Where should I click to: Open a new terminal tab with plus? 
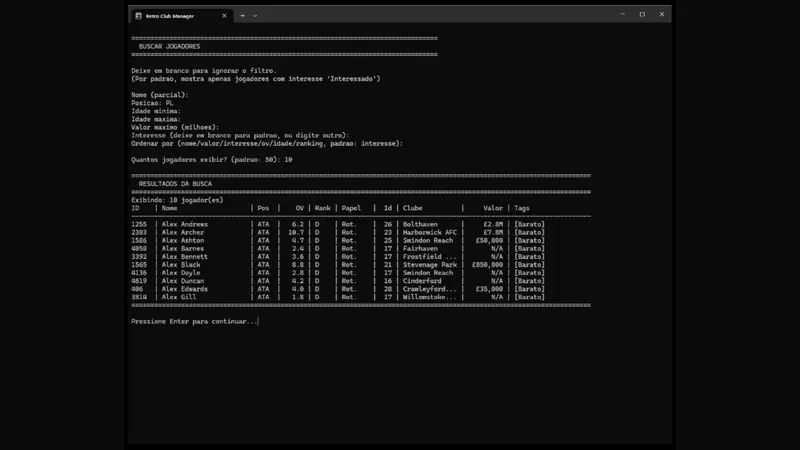point(242,16)
